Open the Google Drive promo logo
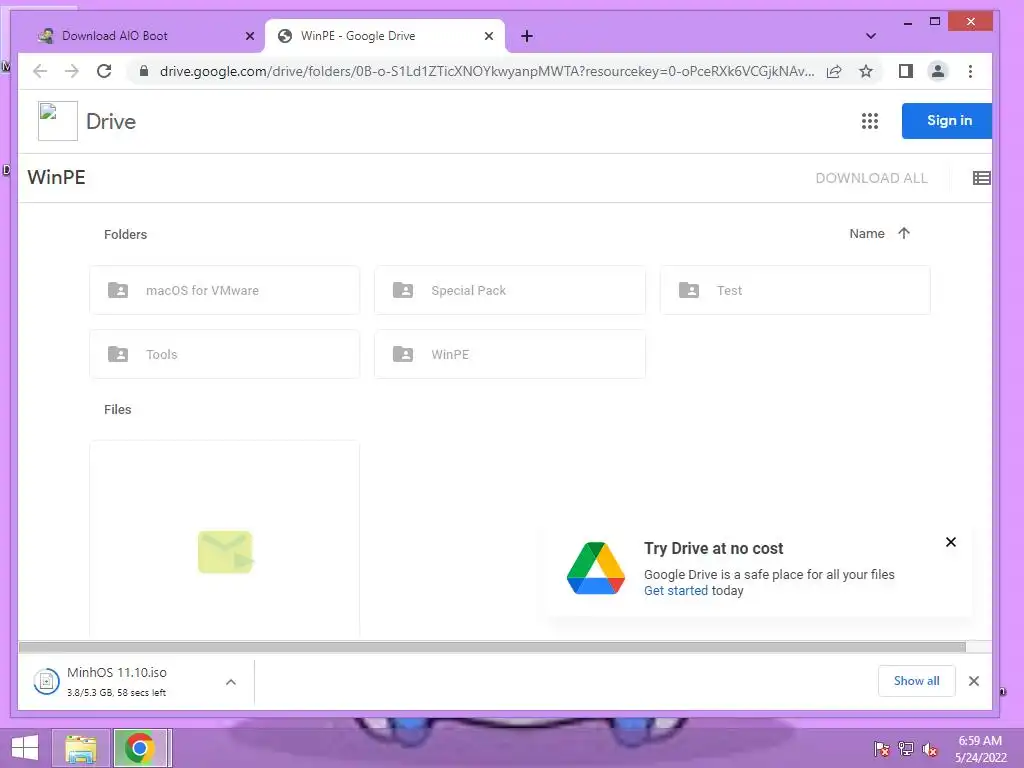This screenshot has height=768, width=1024. pyautogui.click(x=596, y=568)
